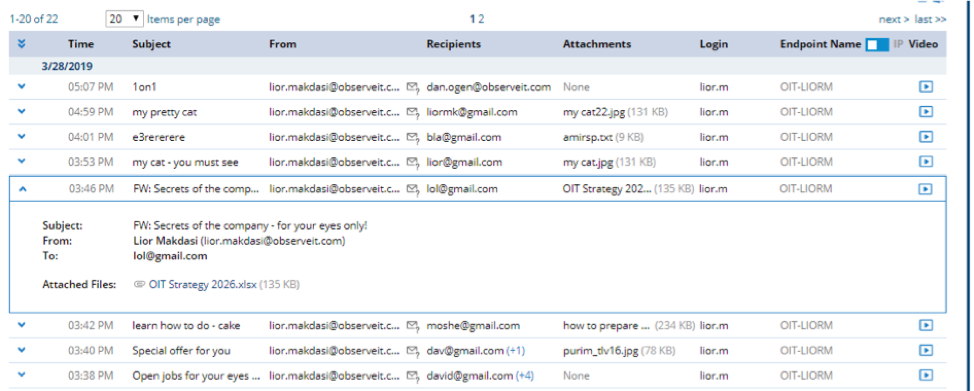
Task: Sort by Recipients column header
Action: [453, 44]
